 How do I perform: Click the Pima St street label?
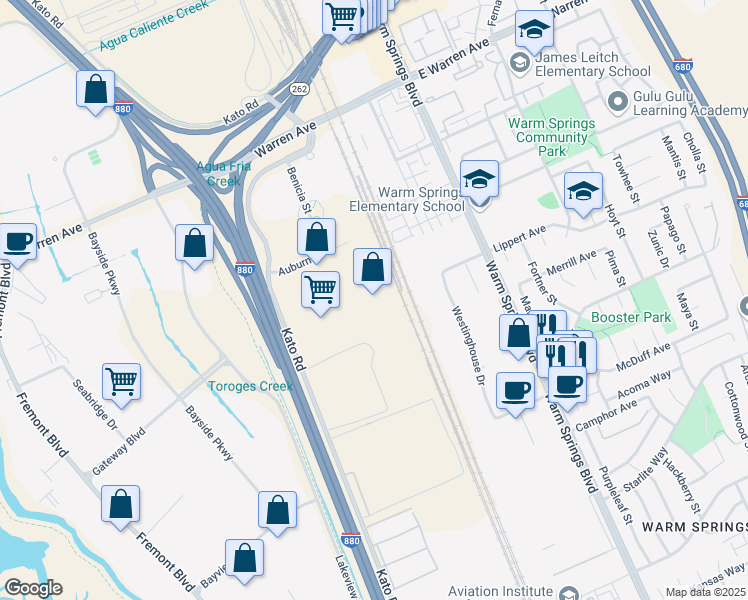pos(615,268)
